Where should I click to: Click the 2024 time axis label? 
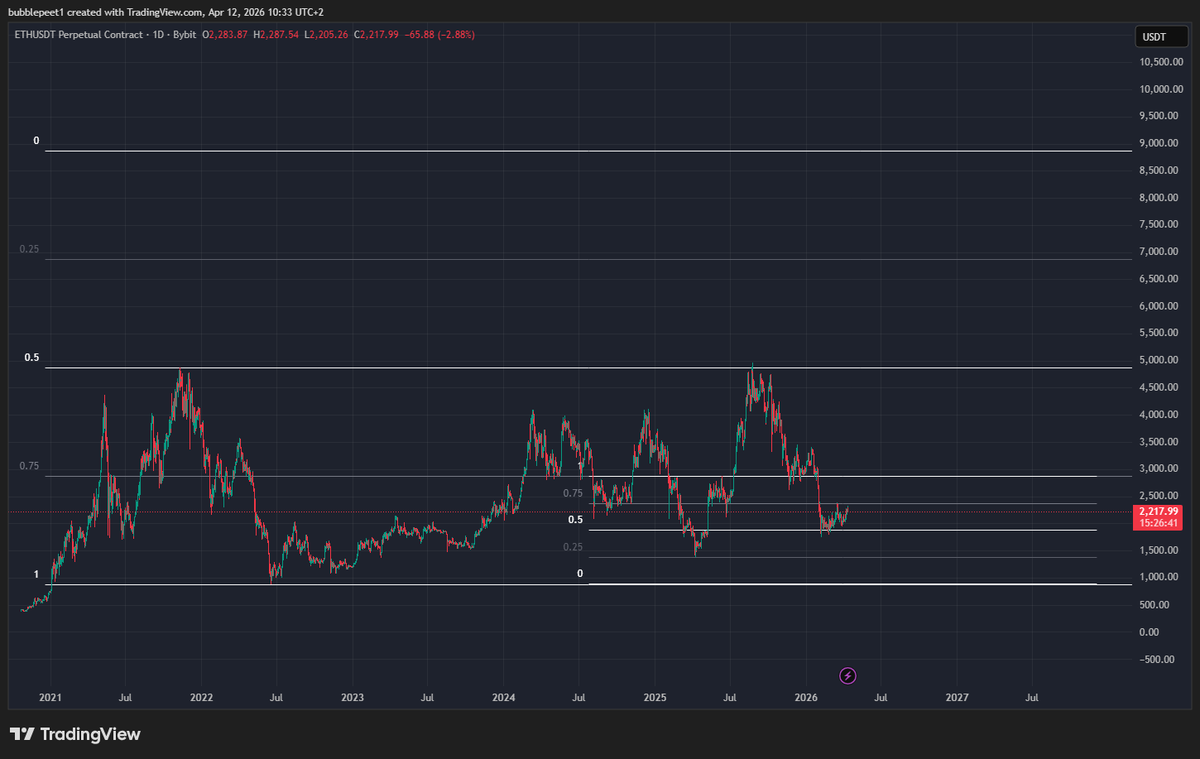pos(504,697)
